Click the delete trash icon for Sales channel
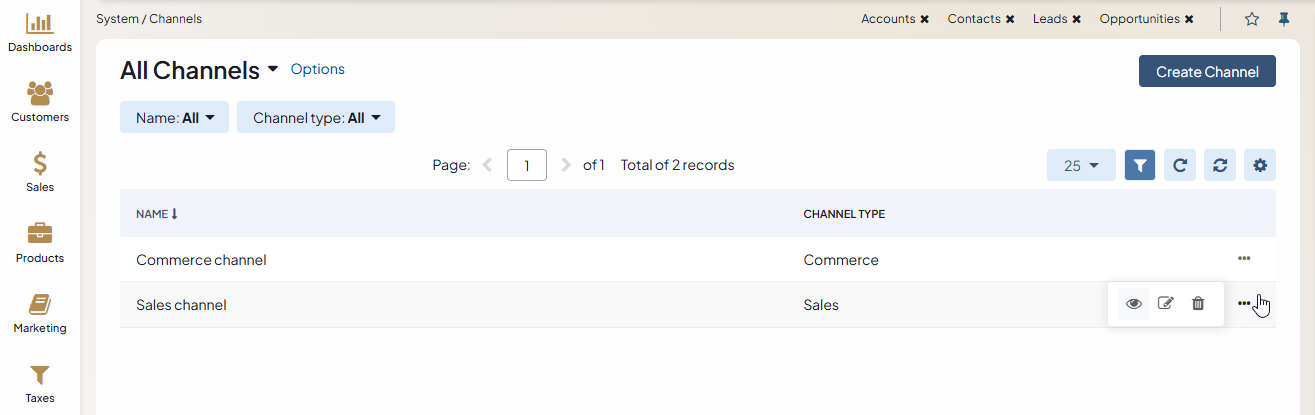 tap(1198, 304)
